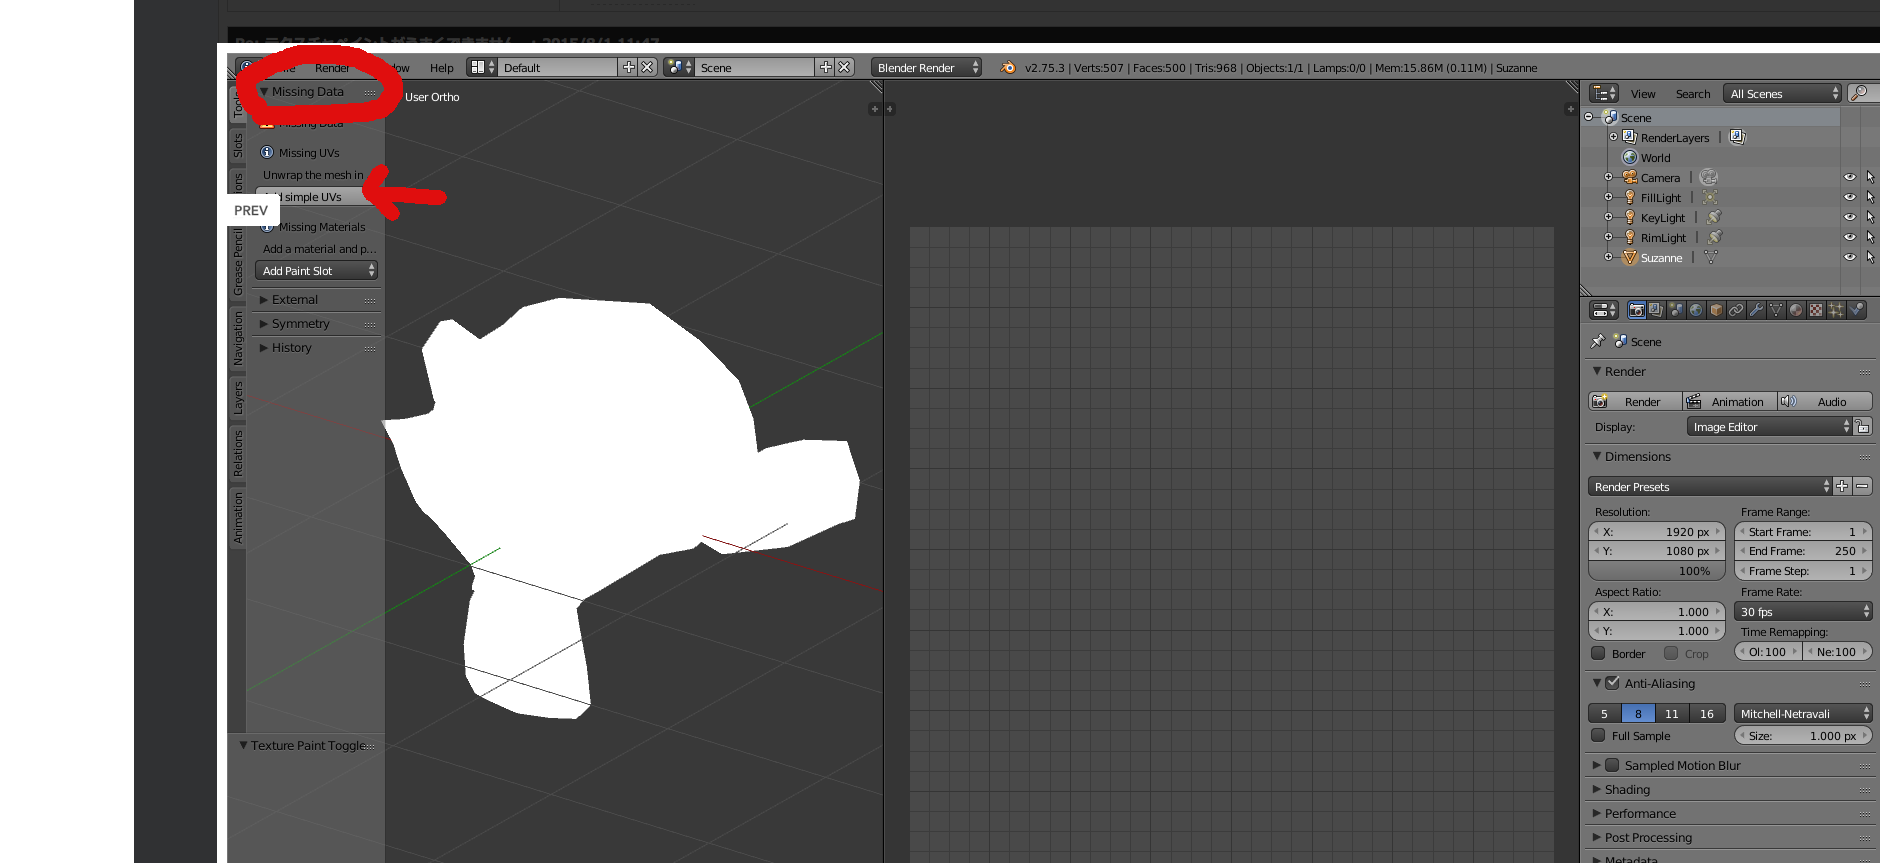Expand the Camera node in outliner

tap(1608, 177)
